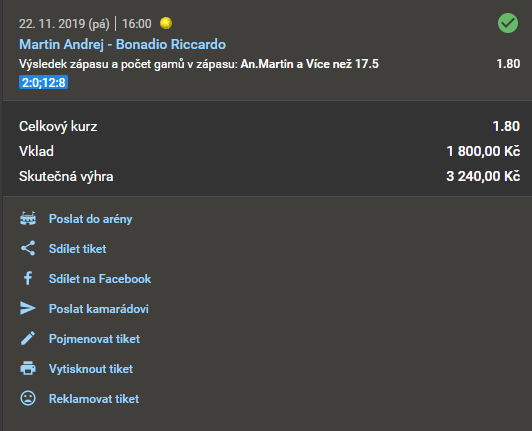The width and height of the screenshot is (532, 431).
Task: Click the Facebook logo icon
Action: coord(28,278)
